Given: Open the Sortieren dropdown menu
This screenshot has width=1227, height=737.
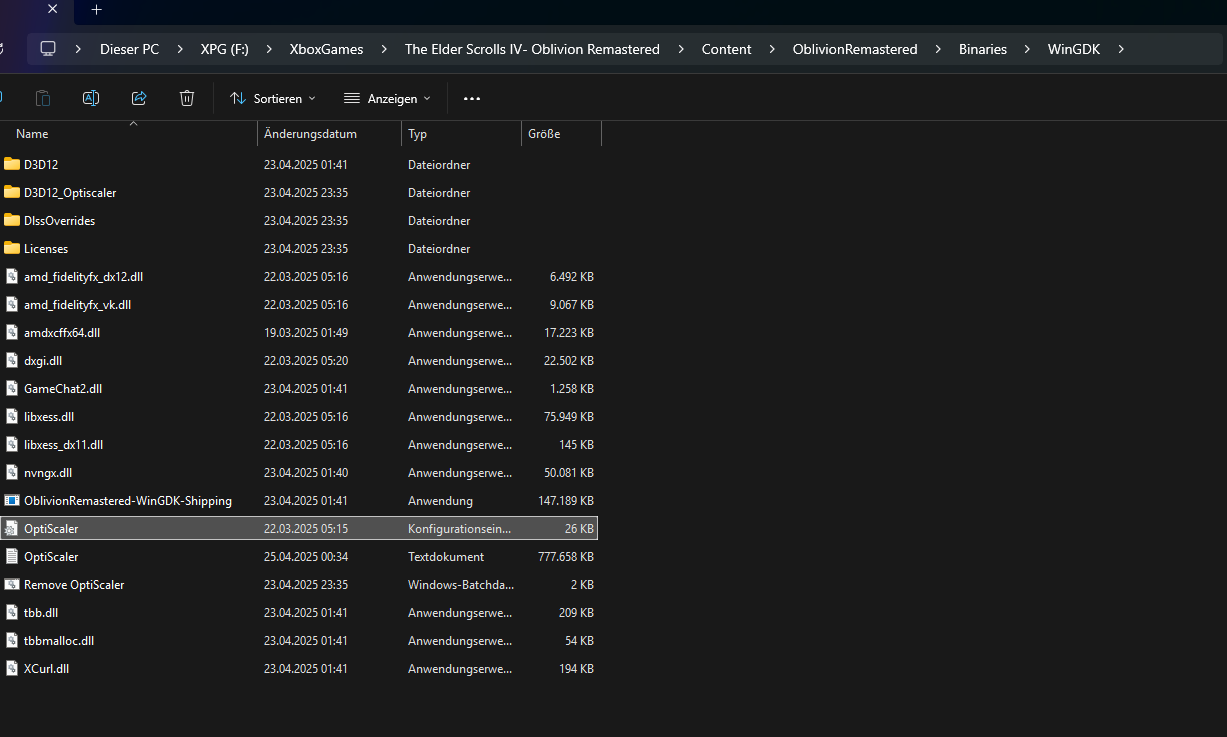Looking at the screenshot, I should tap(272, 98).
